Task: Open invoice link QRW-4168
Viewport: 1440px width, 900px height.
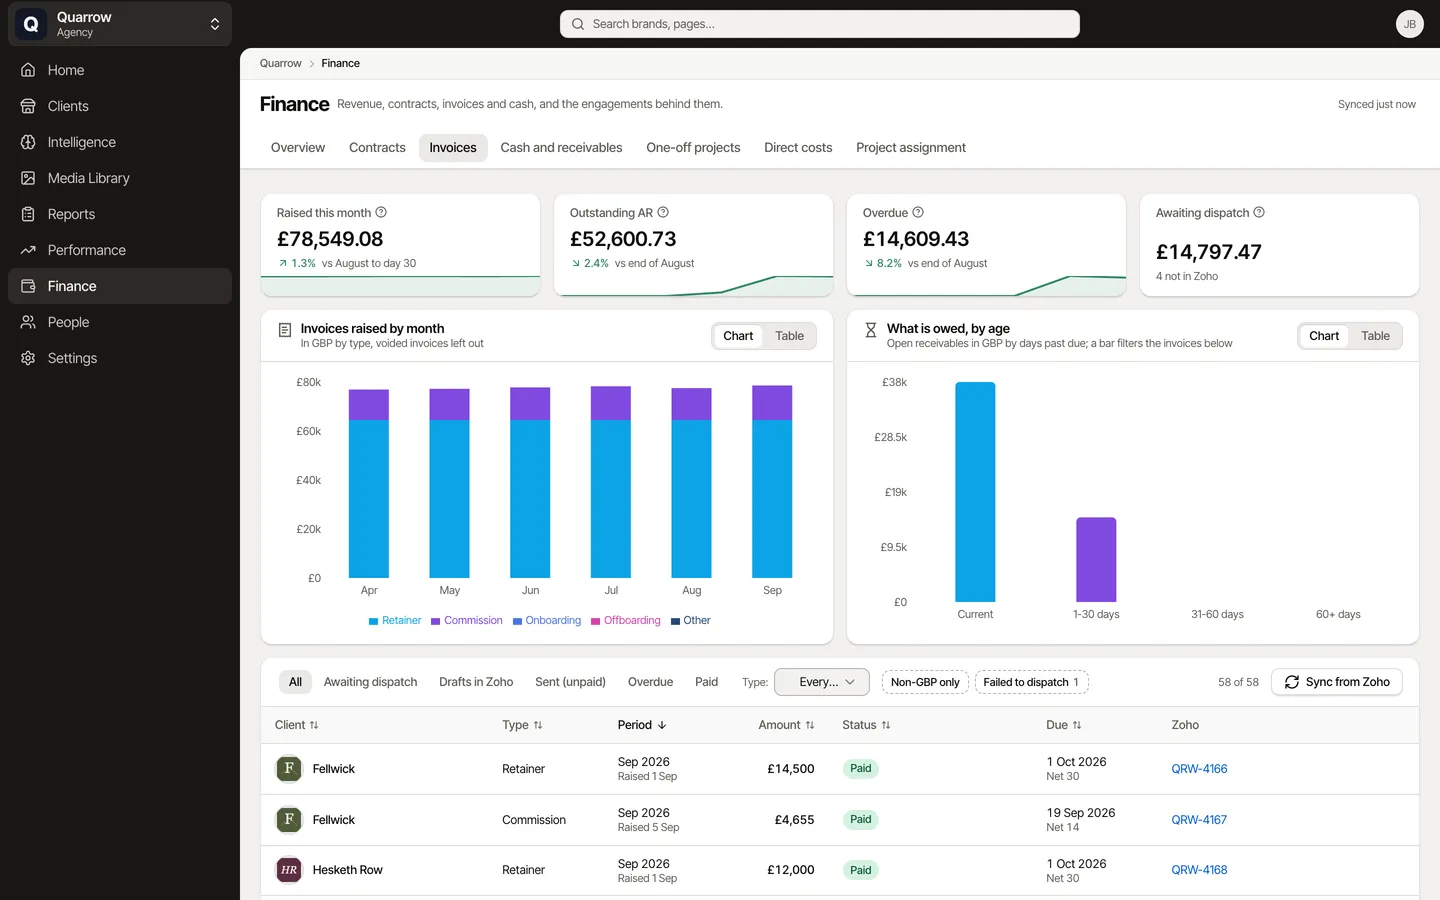Action: [1199, 870]
